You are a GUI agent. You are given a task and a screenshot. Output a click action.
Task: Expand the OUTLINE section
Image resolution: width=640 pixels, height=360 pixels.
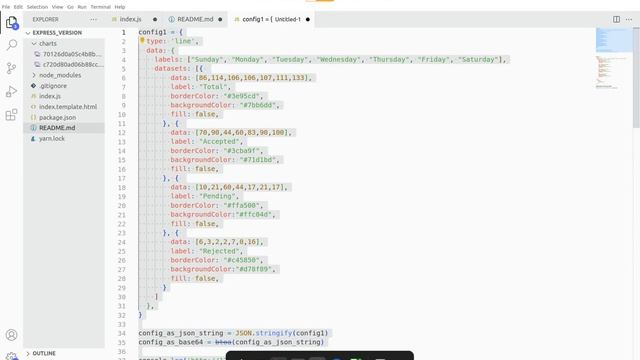coord(28,353)
